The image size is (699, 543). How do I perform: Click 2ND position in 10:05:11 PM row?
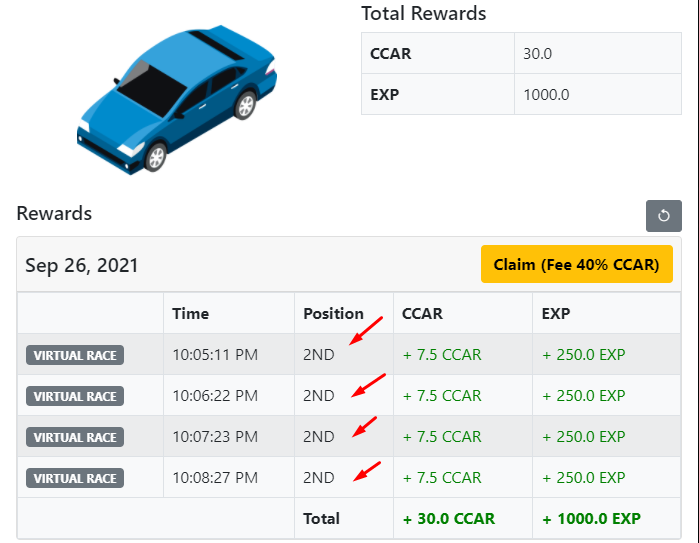(x=319, y=355)
